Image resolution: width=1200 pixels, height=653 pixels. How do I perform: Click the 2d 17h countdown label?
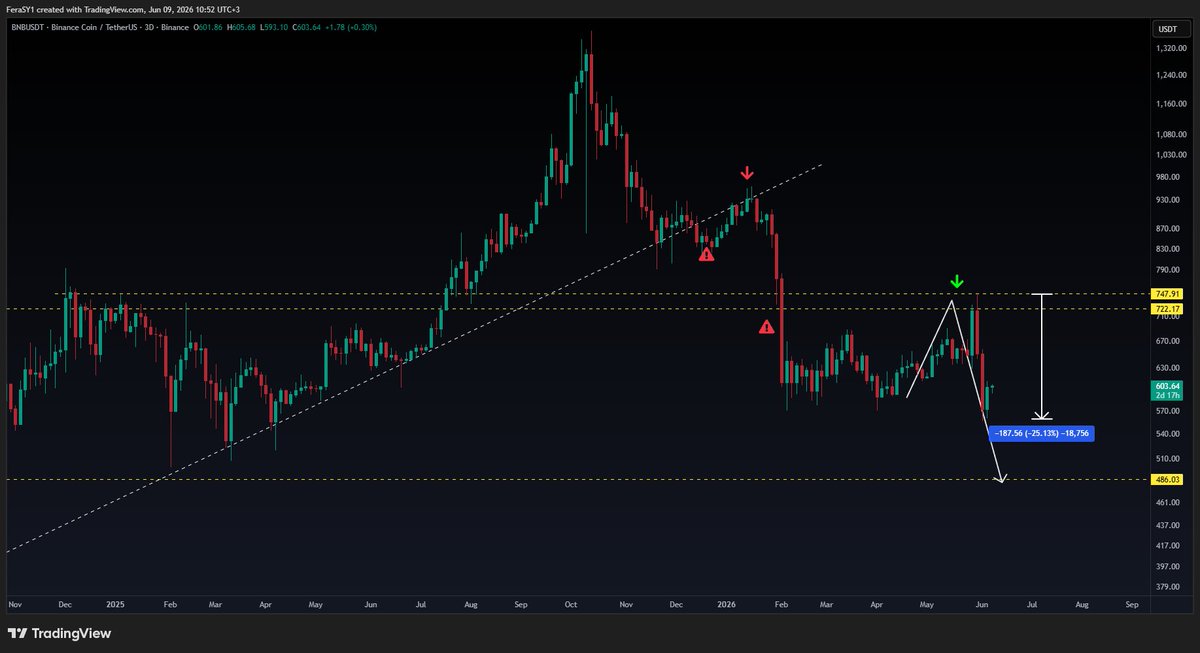pos(1167,396)
